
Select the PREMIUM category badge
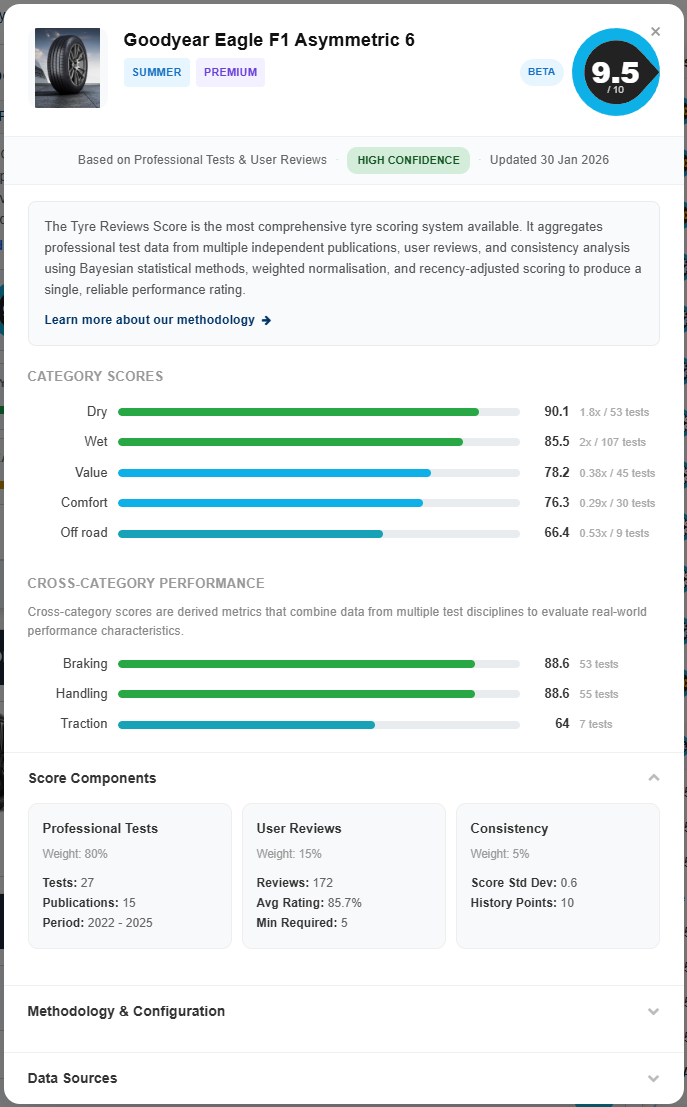coord(230,72)
